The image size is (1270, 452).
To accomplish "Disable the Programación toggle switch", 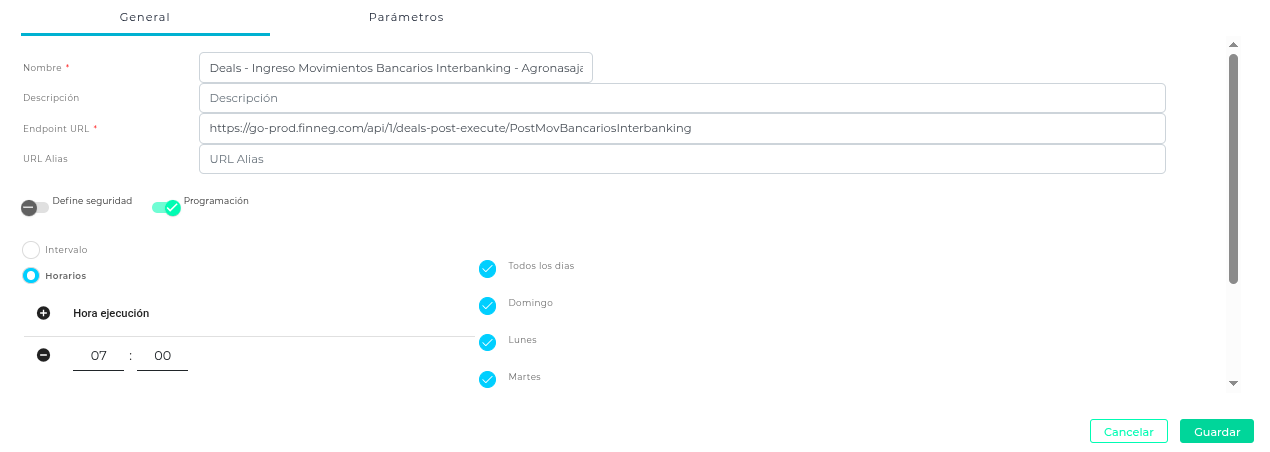I will (x=166, y=207).
